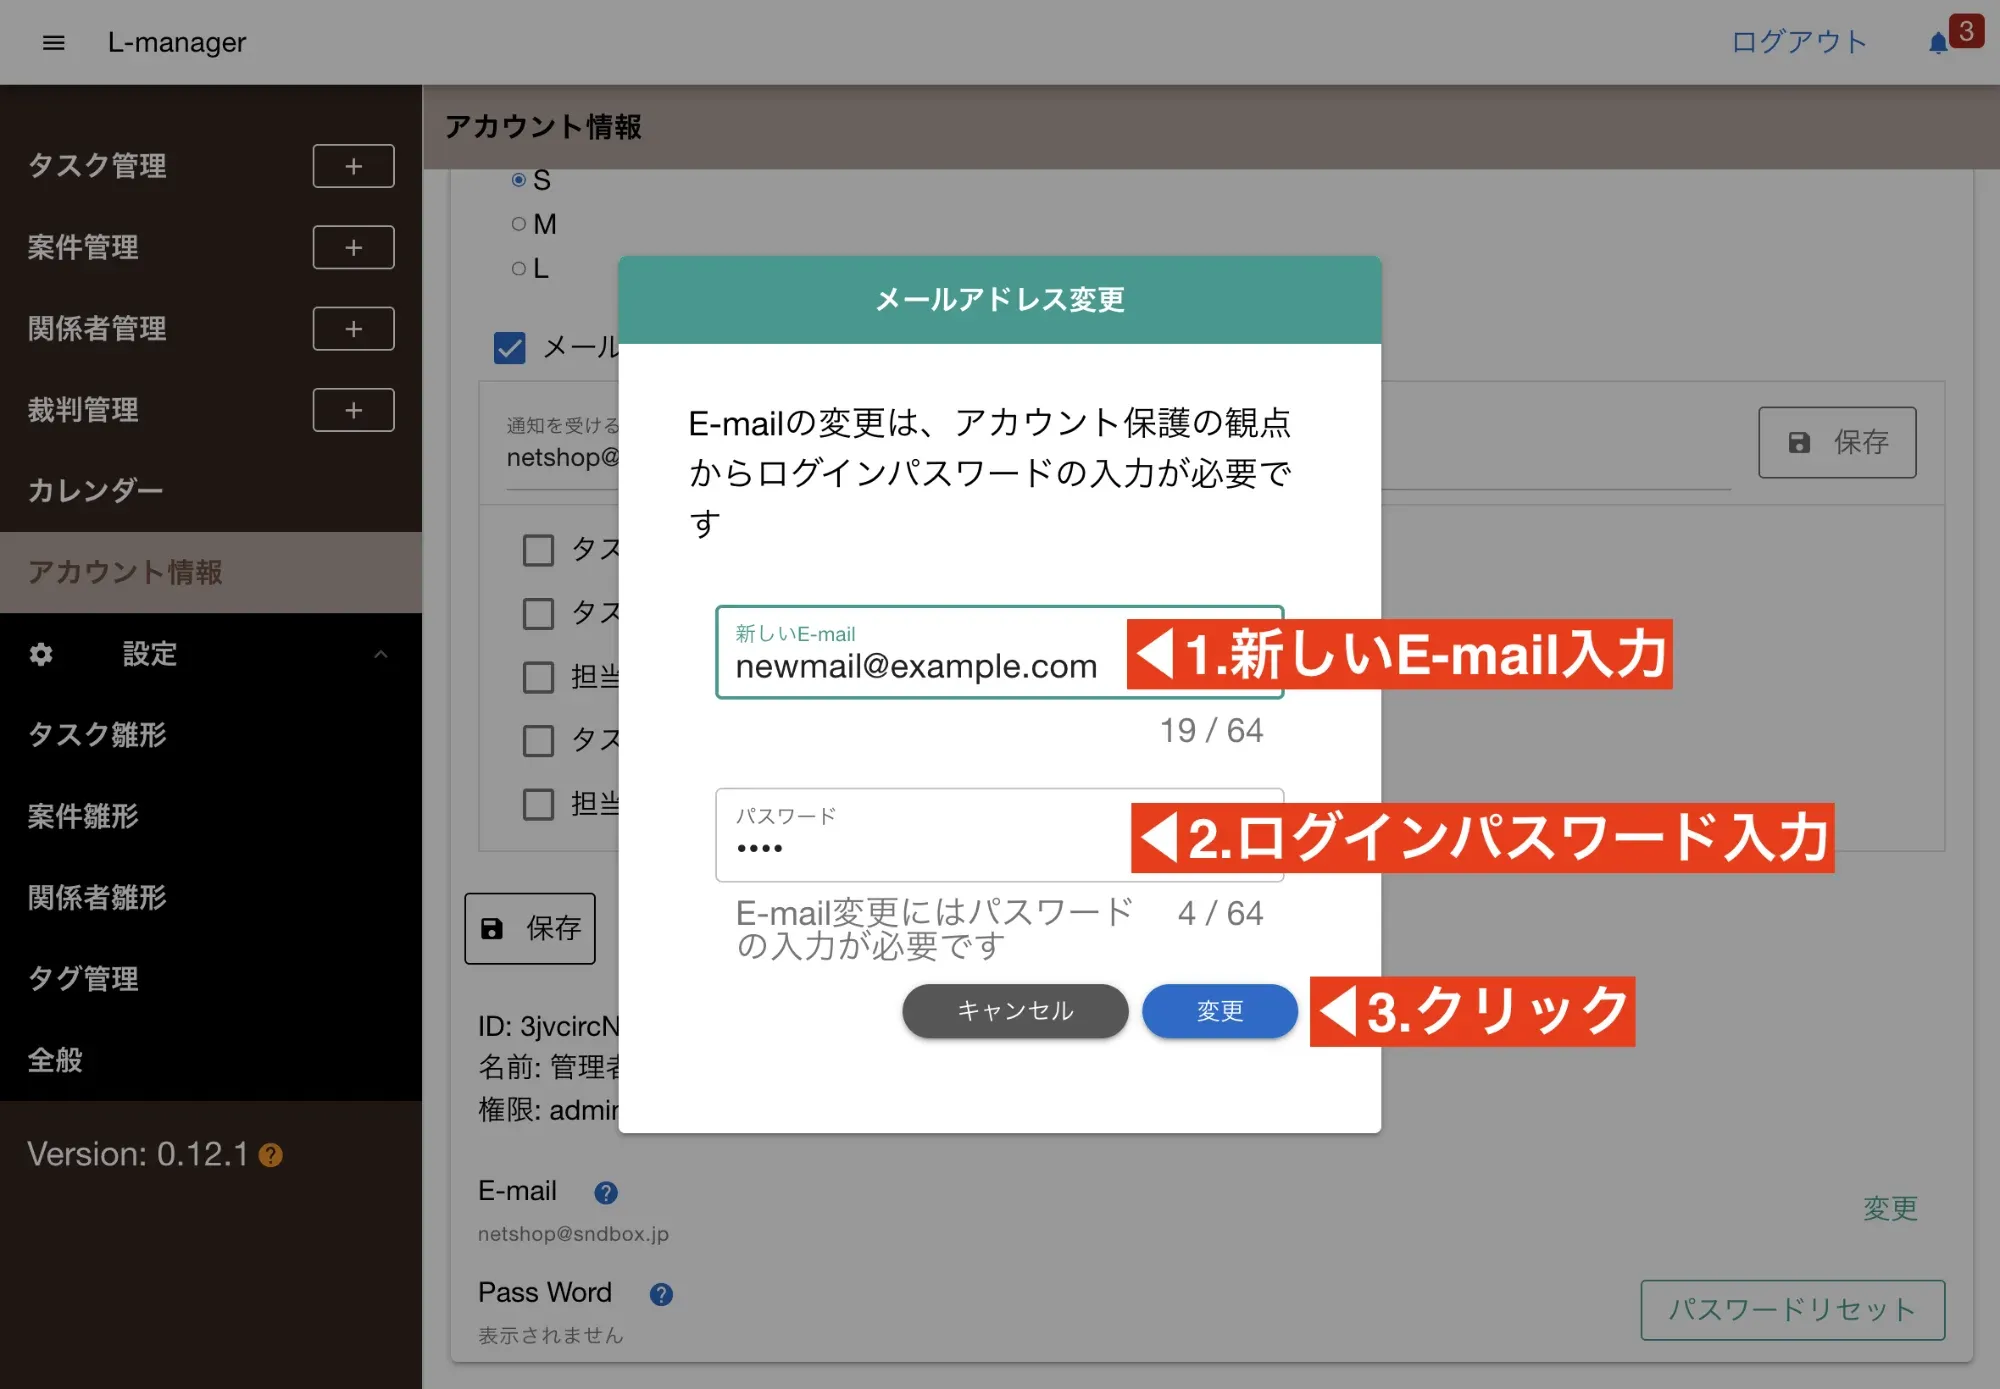Click the パスワードリセット button
Viewport: 2000px width, 1389px height.
pyautogui.click(x=1792, y=1309)
